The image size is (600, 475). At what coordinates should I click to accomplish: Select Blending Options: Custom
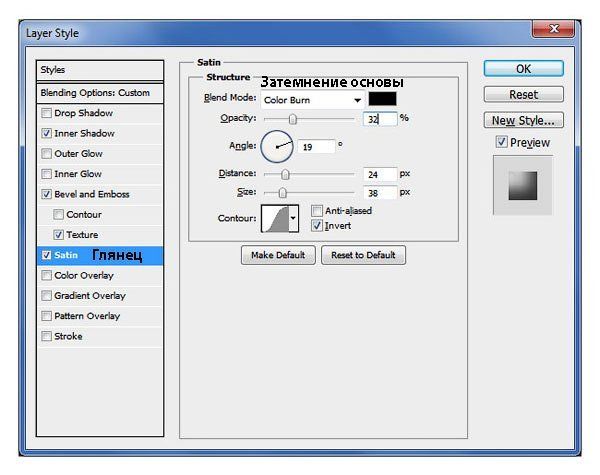[x=100, y=93]
